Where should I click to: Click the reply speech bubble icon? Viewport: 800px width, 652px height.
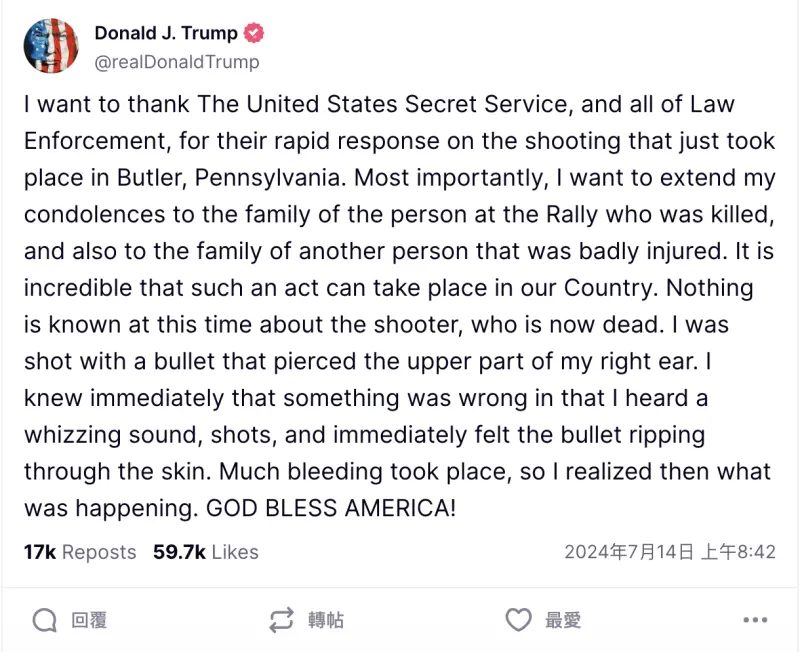point(44,621)
